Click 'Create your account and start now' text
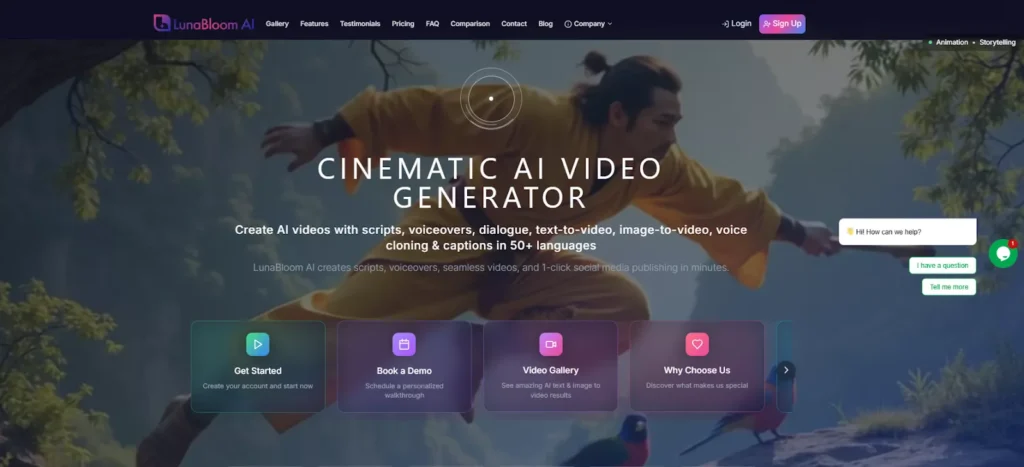The height and width of the screenshot is (467, 1024). point(258,386)
